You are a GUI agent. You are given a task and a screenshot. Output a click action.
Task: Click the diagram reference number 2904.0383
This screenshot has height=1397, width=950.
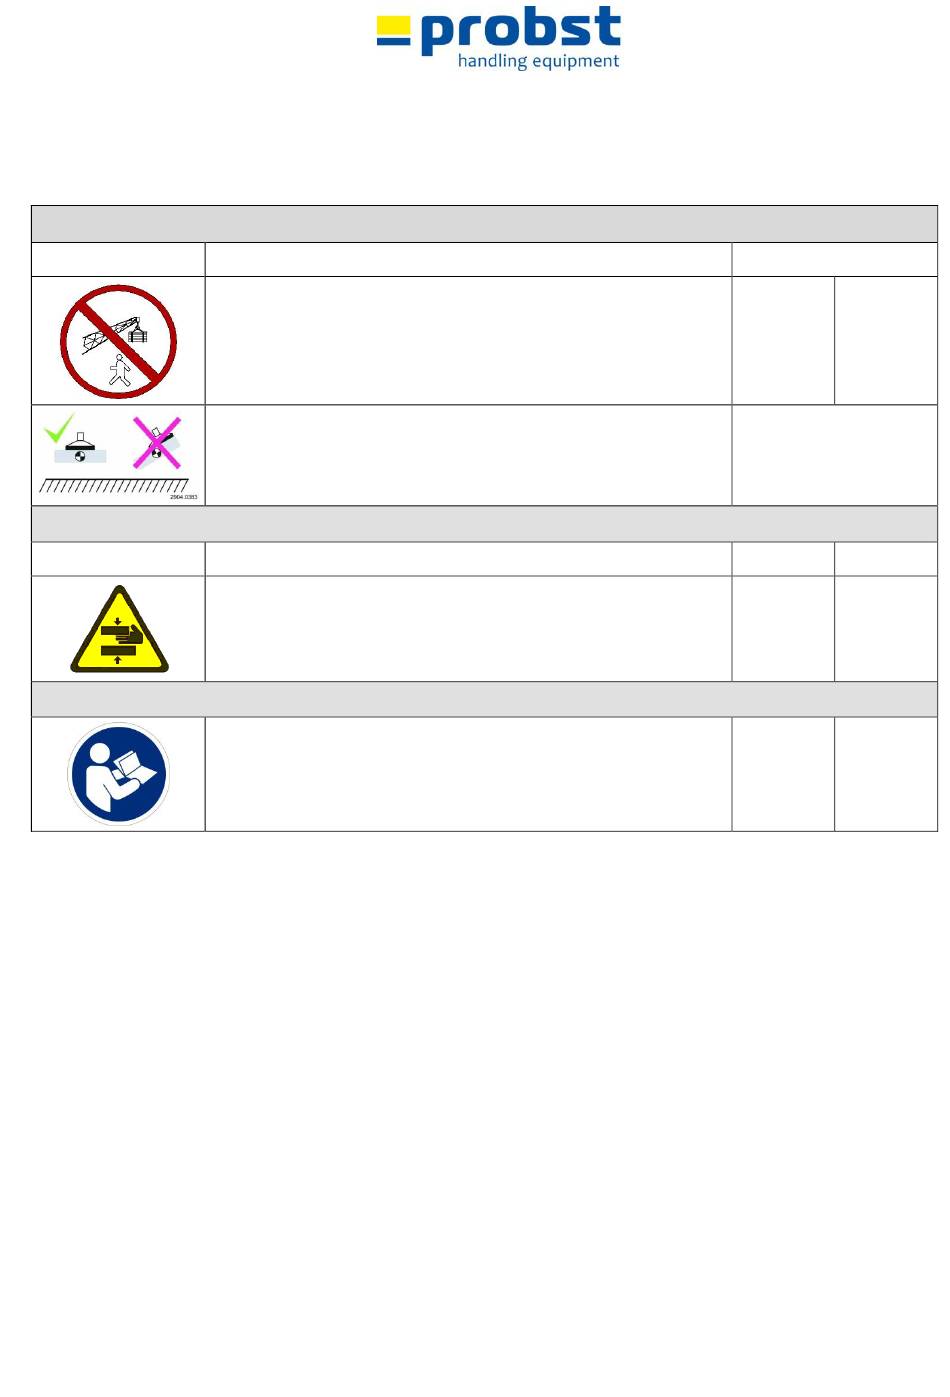pos(183,497)
